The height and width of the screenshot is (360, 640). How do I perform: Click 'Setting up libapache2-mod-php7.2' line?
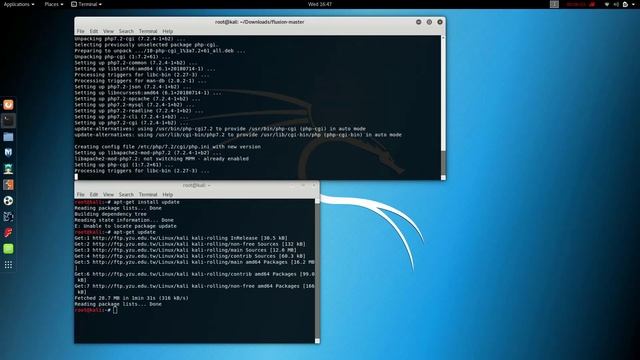pyautogui.click(x=149, y=153)
